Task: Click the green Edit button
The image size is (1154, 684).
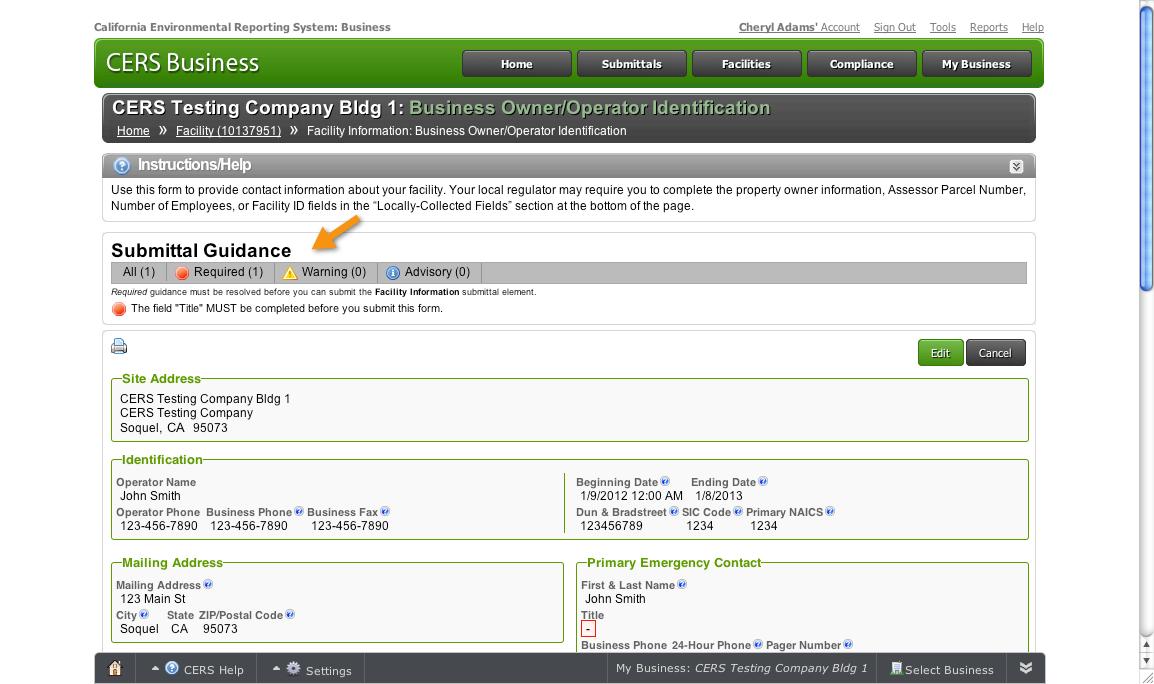Action: pyautogui.click(x=941, y=353)
